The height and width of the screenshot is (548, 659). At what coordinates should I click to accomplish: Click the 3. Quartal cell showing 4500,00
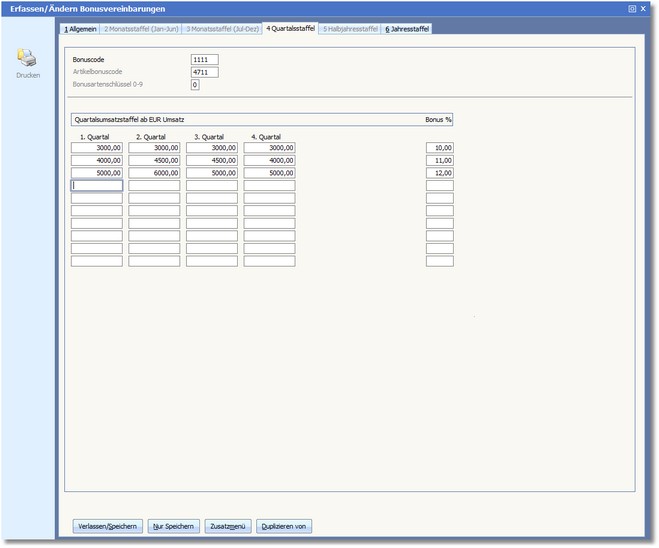212,160
